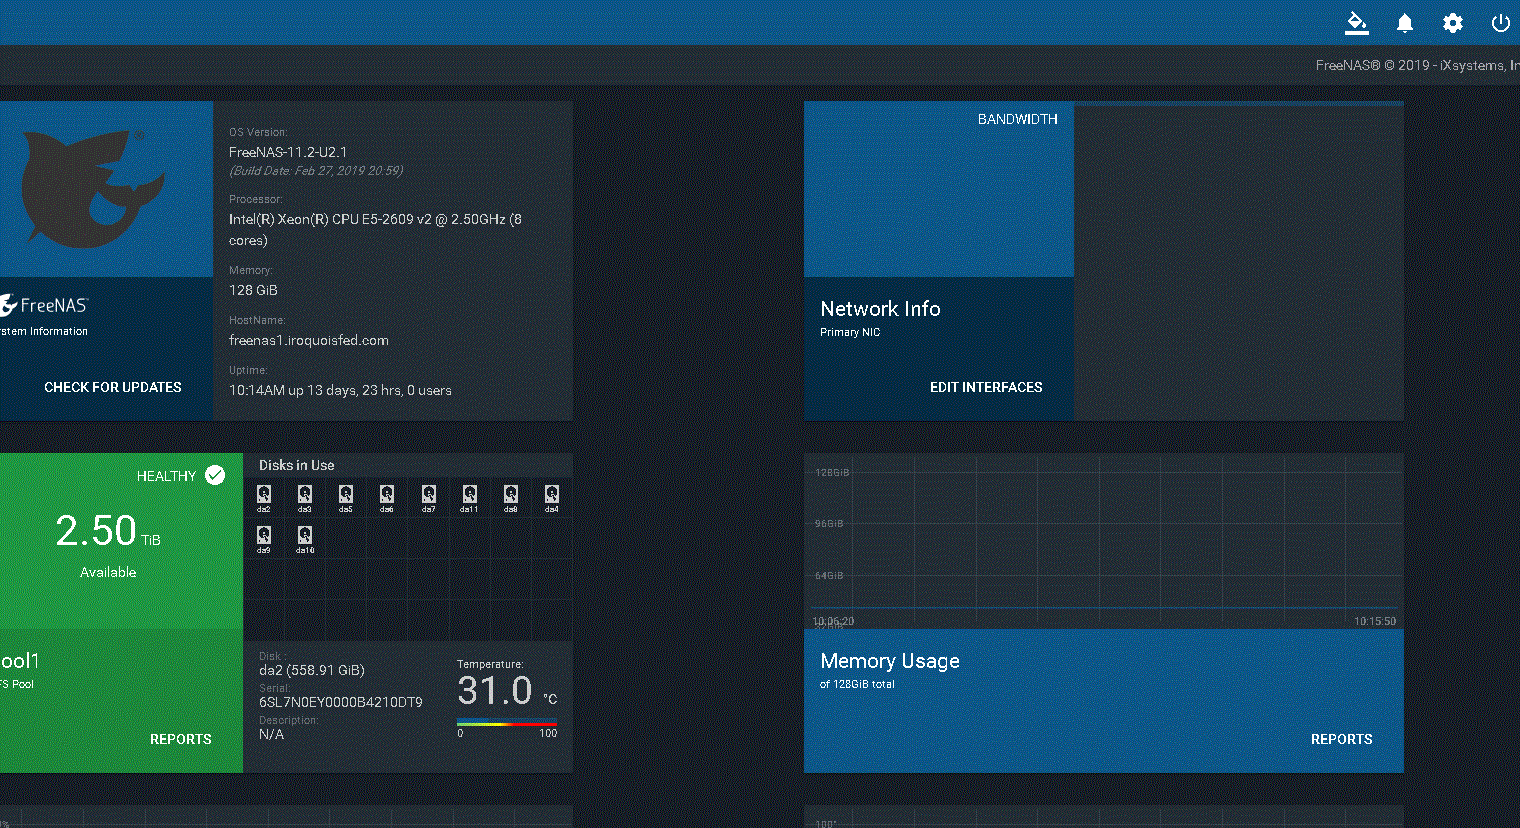Click the power button icon
The width and height of the screenshot is (1520, 828).
click(x=1500, y=23)
